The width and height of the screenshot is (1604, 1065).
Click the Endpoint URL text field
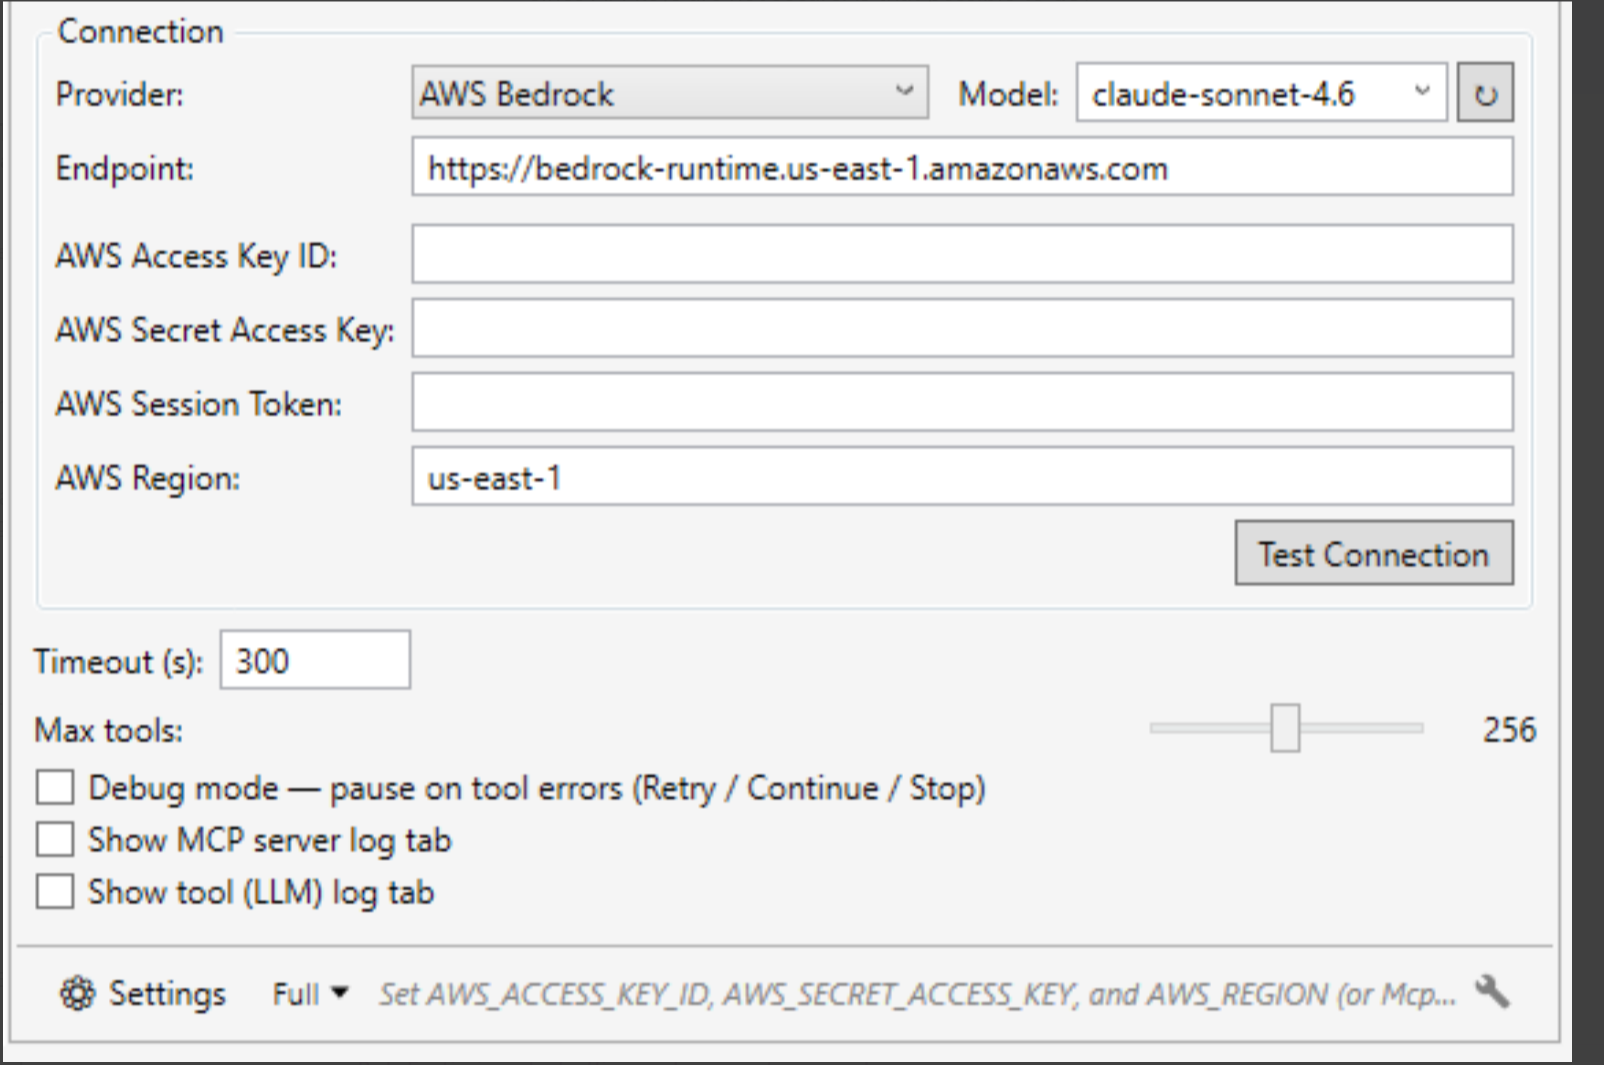(x=962, y=167)
